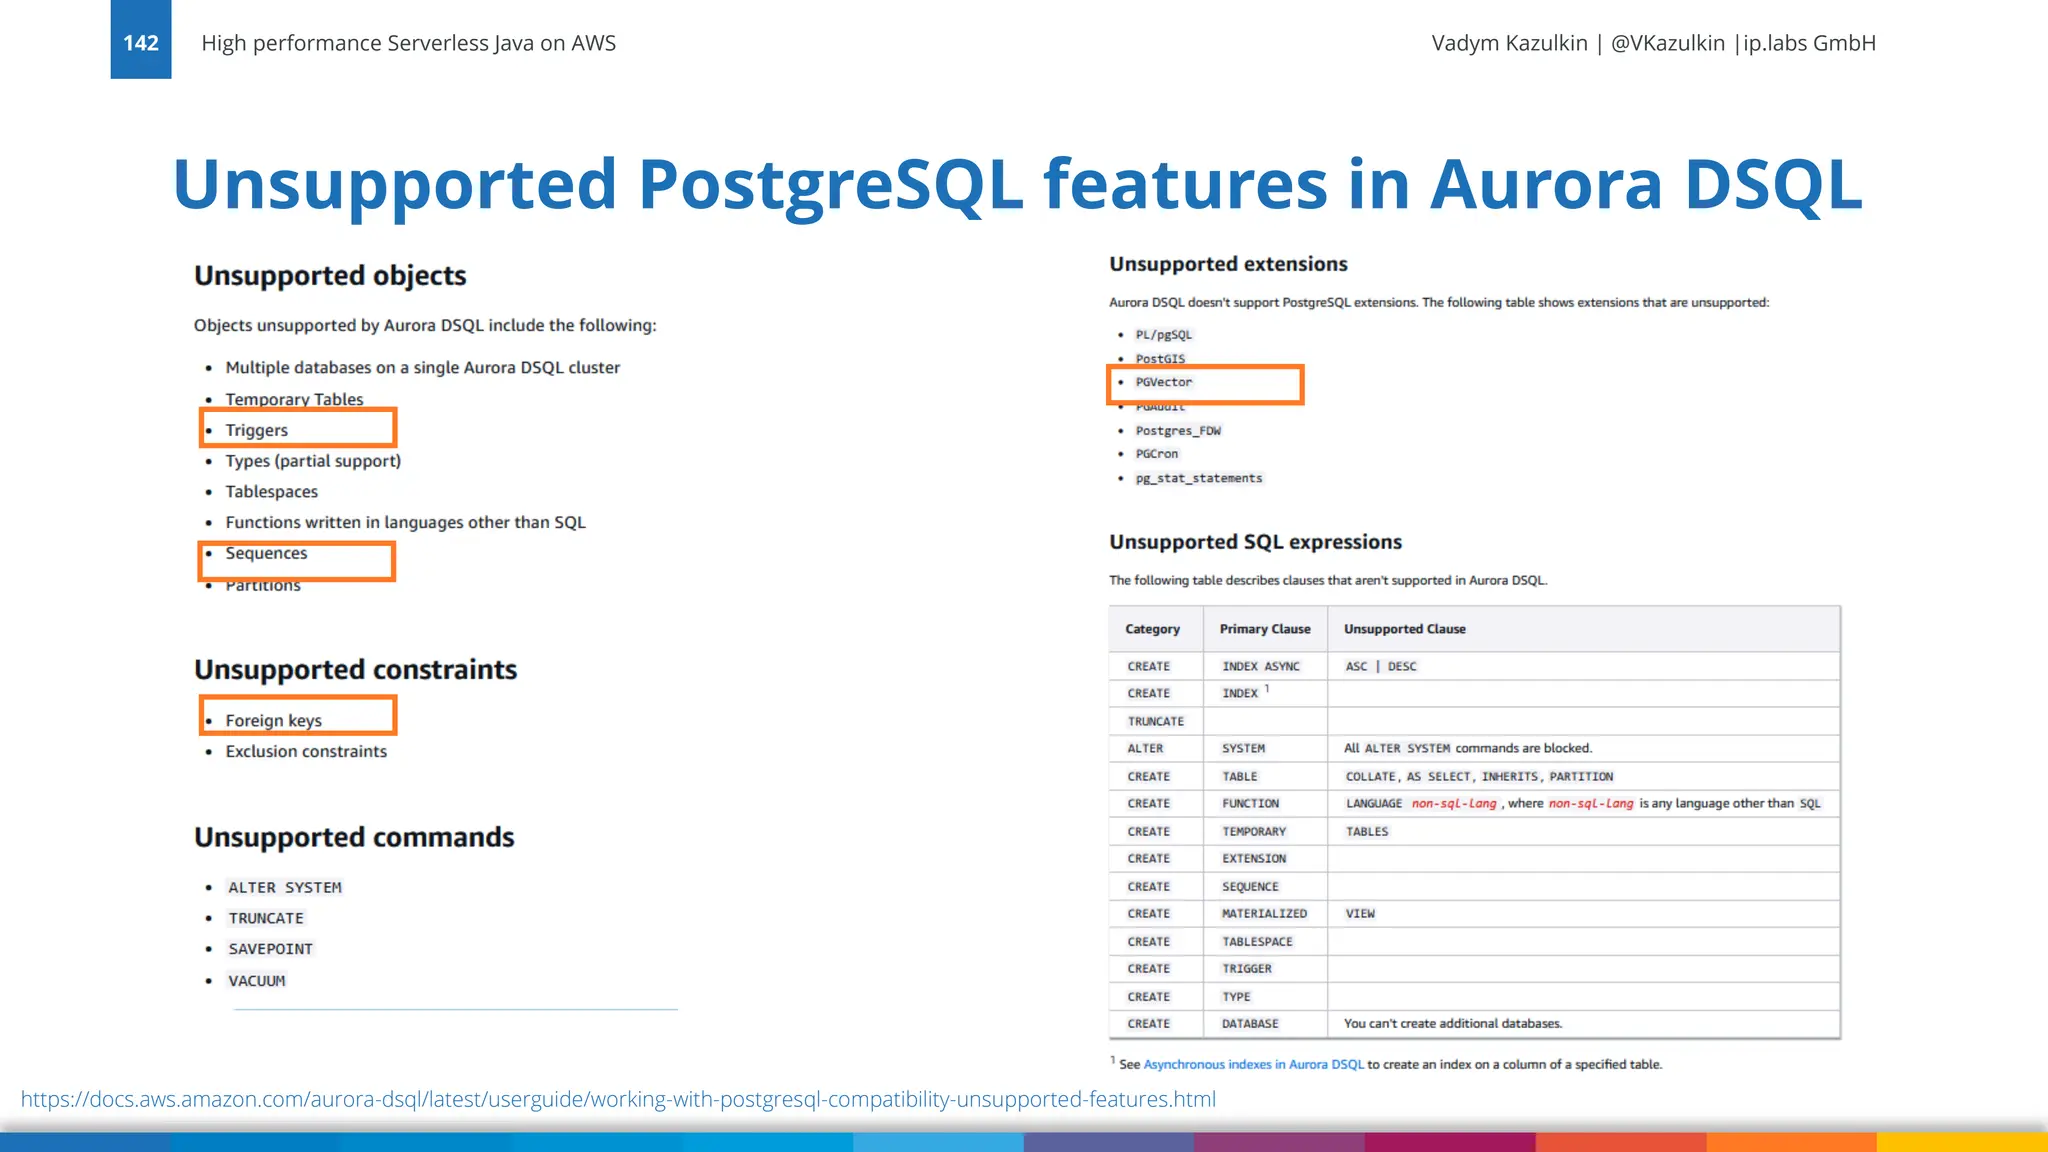
Task: Click the Unsupported Clause column header
Action: [1404, 629]
